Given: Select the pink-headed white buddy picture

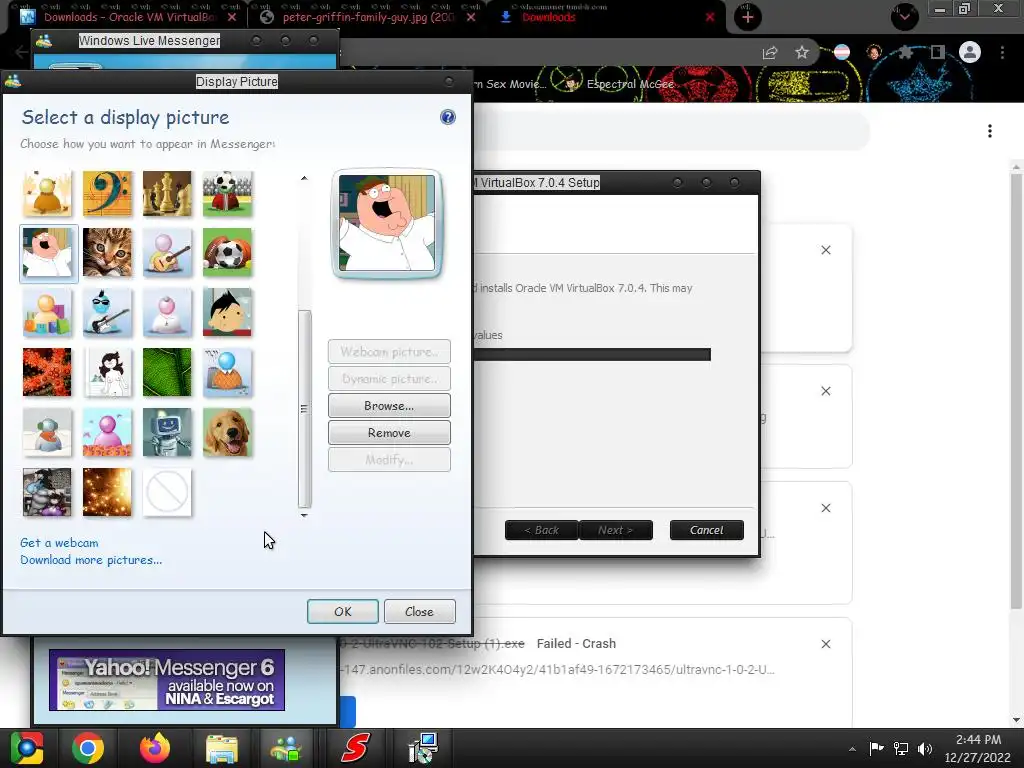Looking at the screenshot, I should pos(167,313).
